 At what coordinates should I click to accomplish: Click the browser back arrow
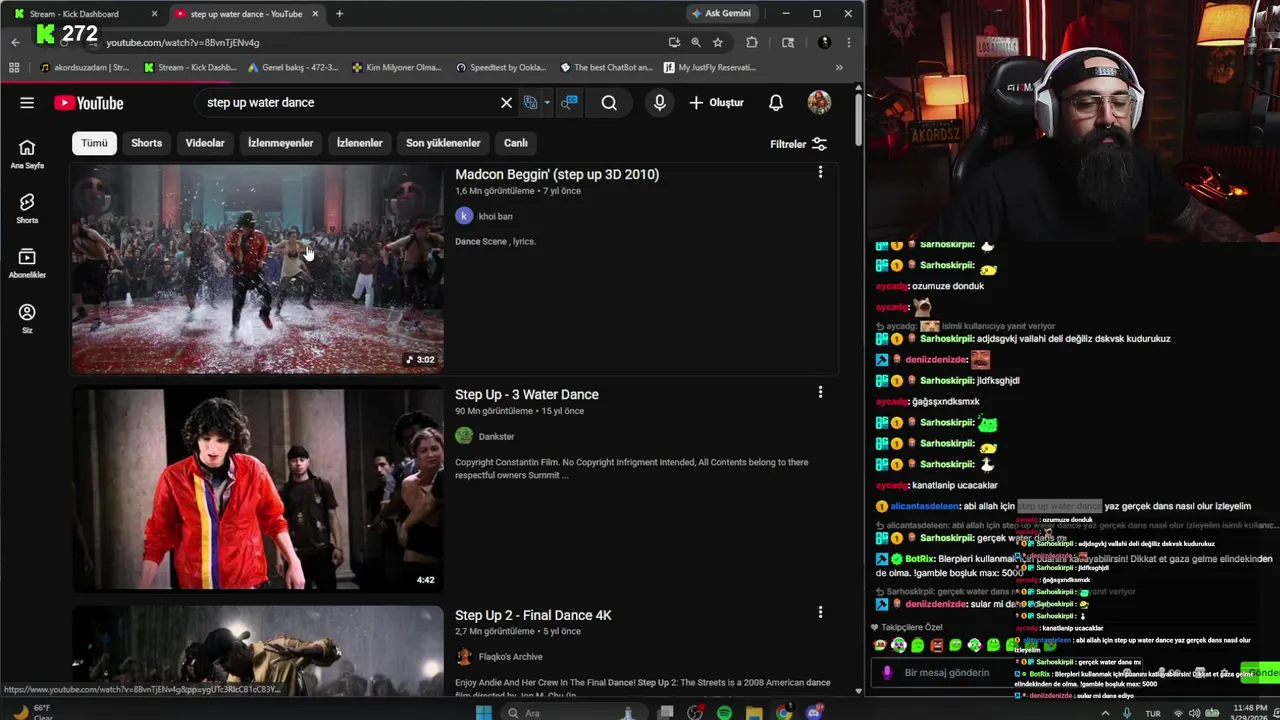tap(15, 42)
